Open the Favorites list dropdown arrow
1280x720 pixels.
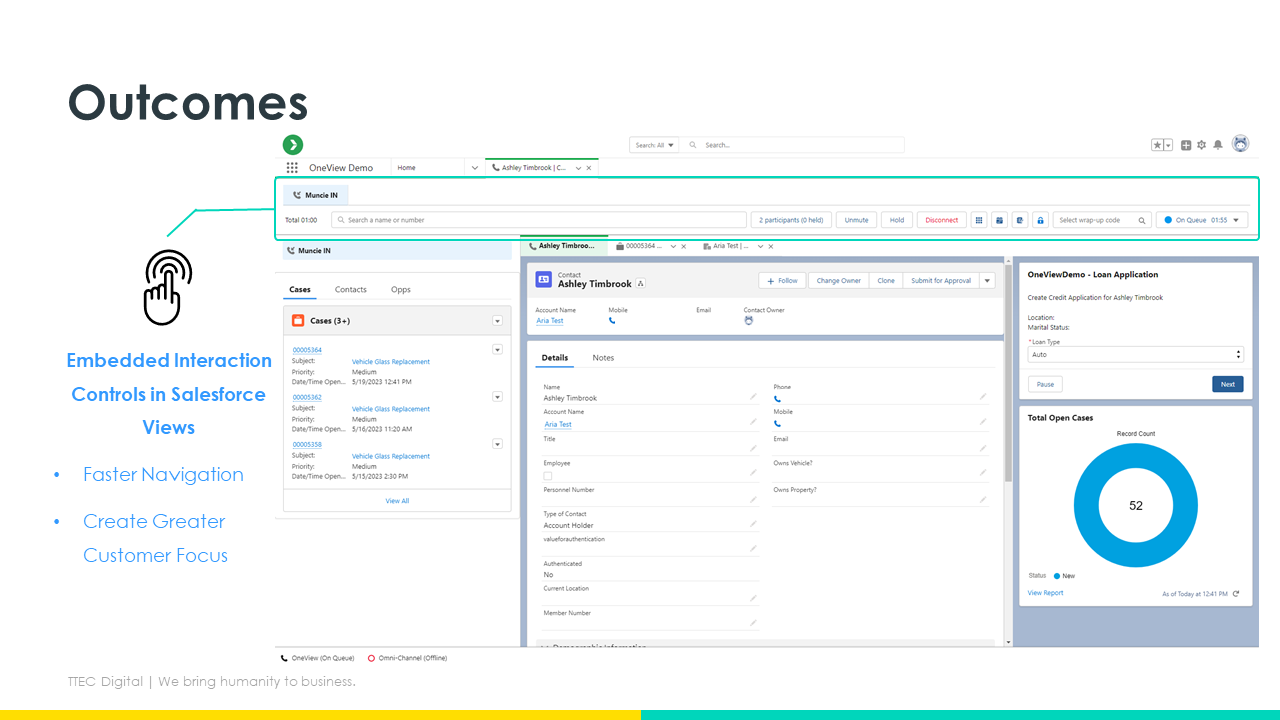pos(1168,145)
